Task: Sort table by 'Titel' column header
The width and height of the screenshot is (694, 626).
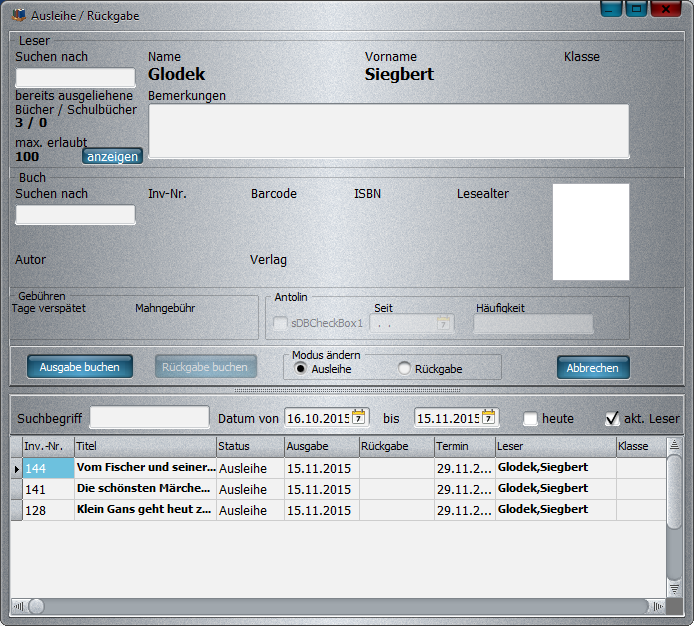Action: click(x=145, y=446)
